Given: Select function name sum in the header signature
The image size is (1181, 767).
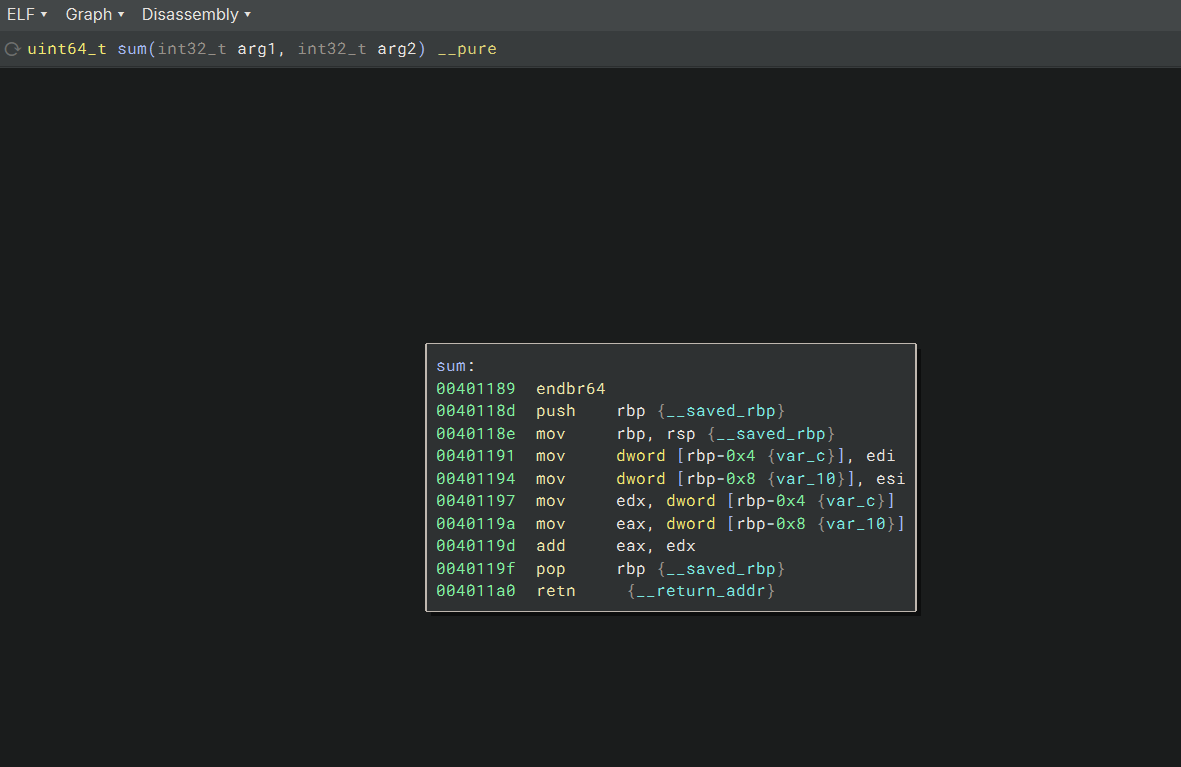Looking at the screenshot, I should click(x=131, y=49).
